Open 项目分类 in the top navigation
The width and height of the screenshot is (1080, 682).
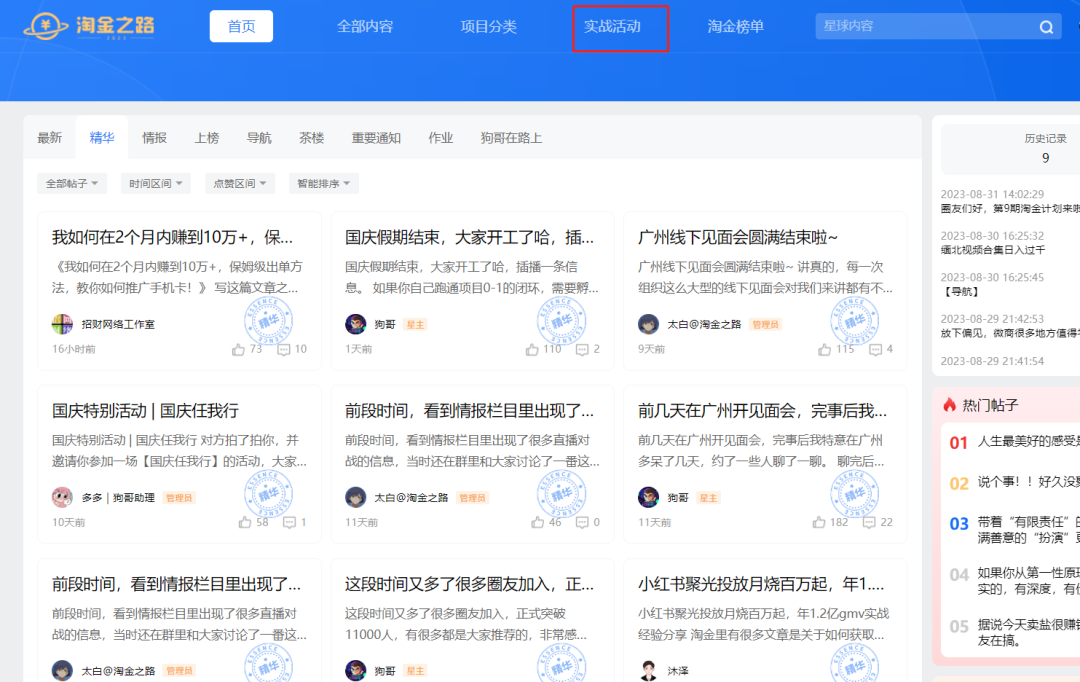click(488, 26)
